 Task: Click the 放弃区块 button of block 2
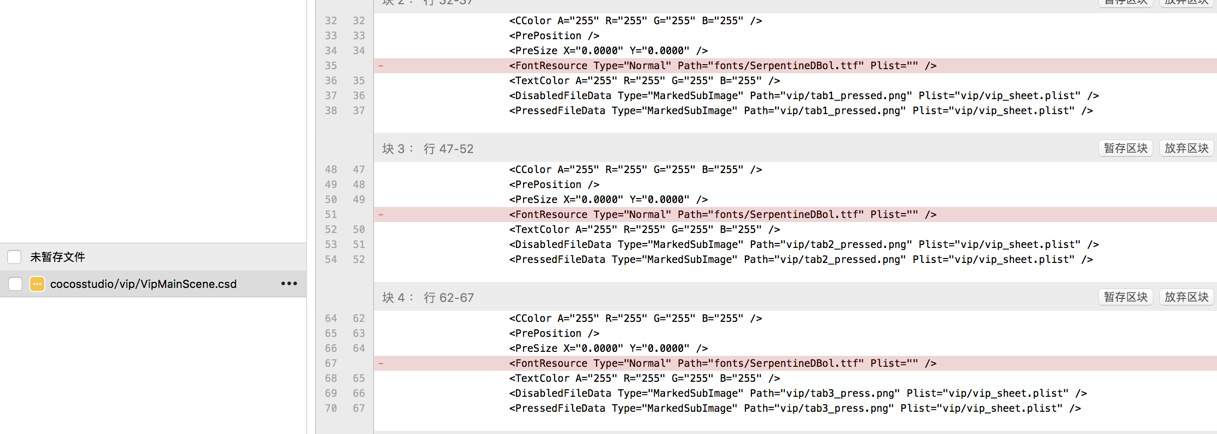coord(1186,3)
